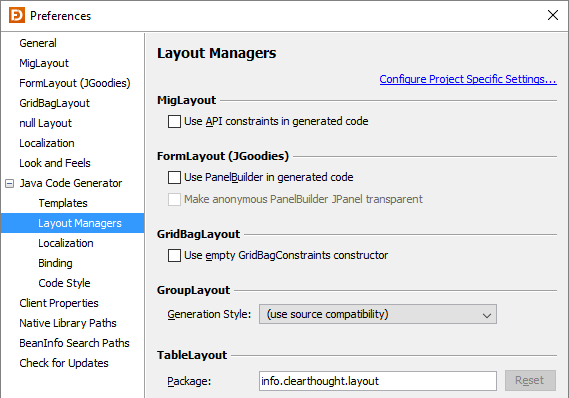This screenshot has height=398, width=569.
Task: Close the Preferences dialog
Action: (x=553, y=15)
